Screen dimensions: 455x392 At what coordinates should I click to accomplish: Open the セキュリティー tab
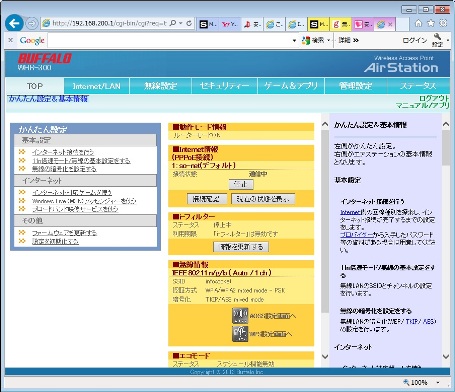point(224,86)
